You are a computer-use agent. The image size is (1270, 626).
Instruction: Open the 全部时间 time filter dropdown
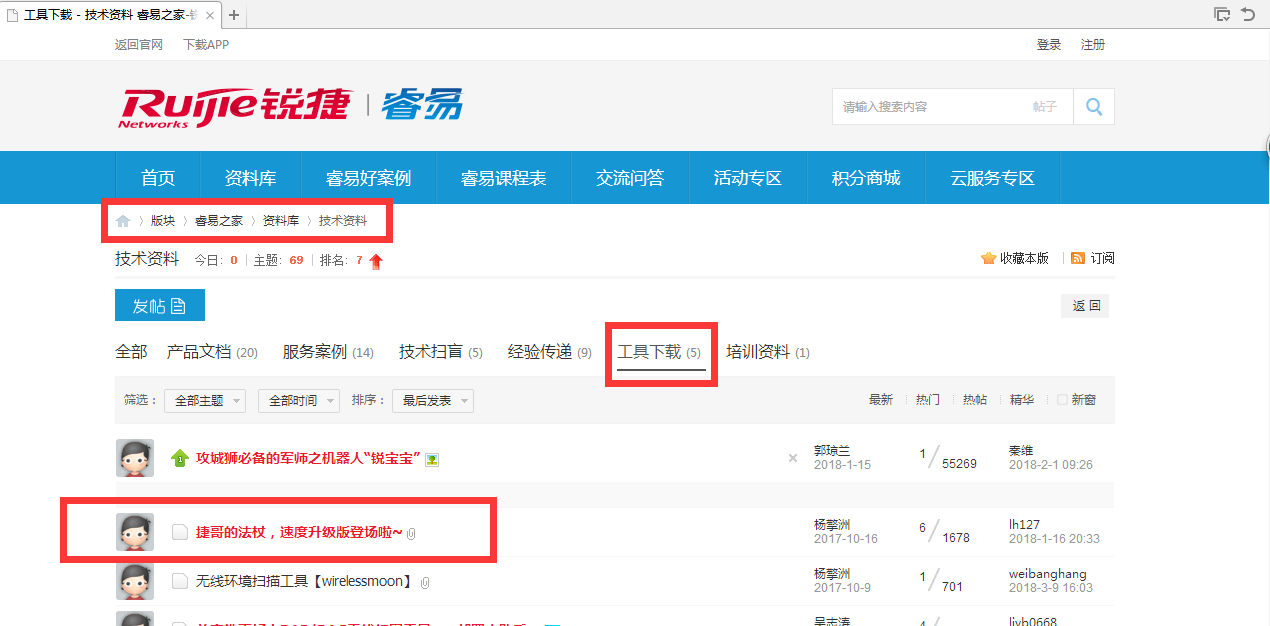click(298, 401)
